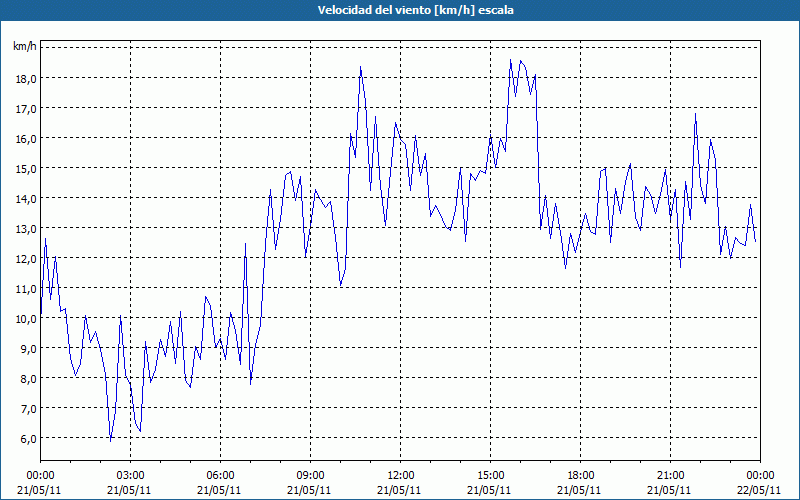Click the '17,0' y-axis value
Viewport: 800px width, 500px height.
click(x=26, y=108)
